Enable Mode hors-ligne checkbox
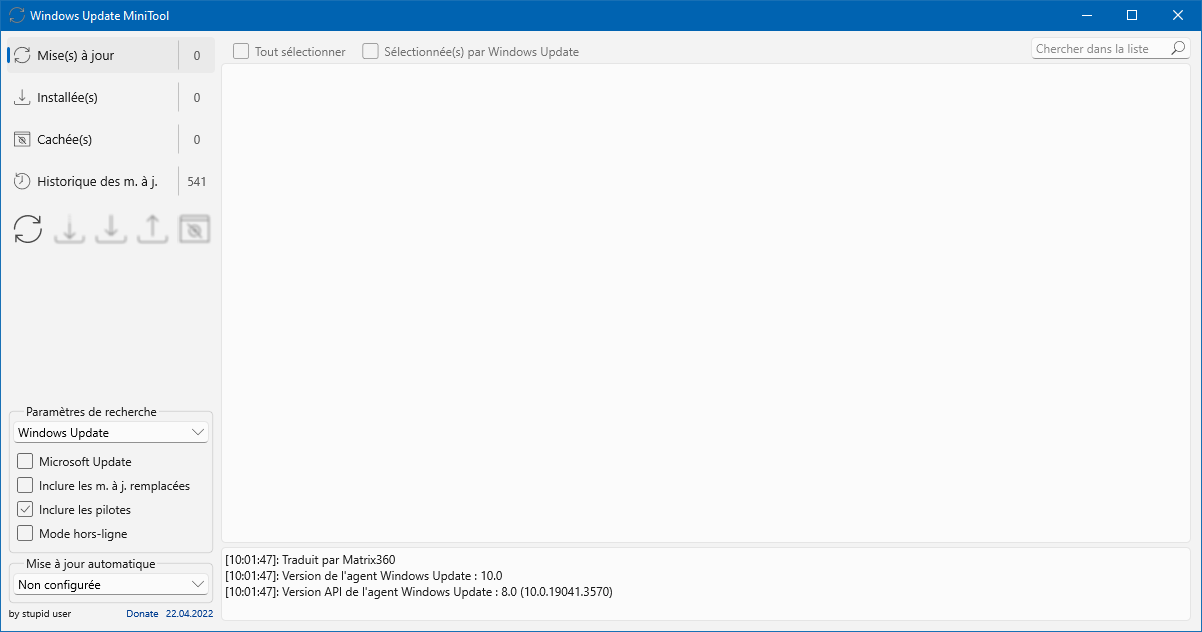 [26, 533]
